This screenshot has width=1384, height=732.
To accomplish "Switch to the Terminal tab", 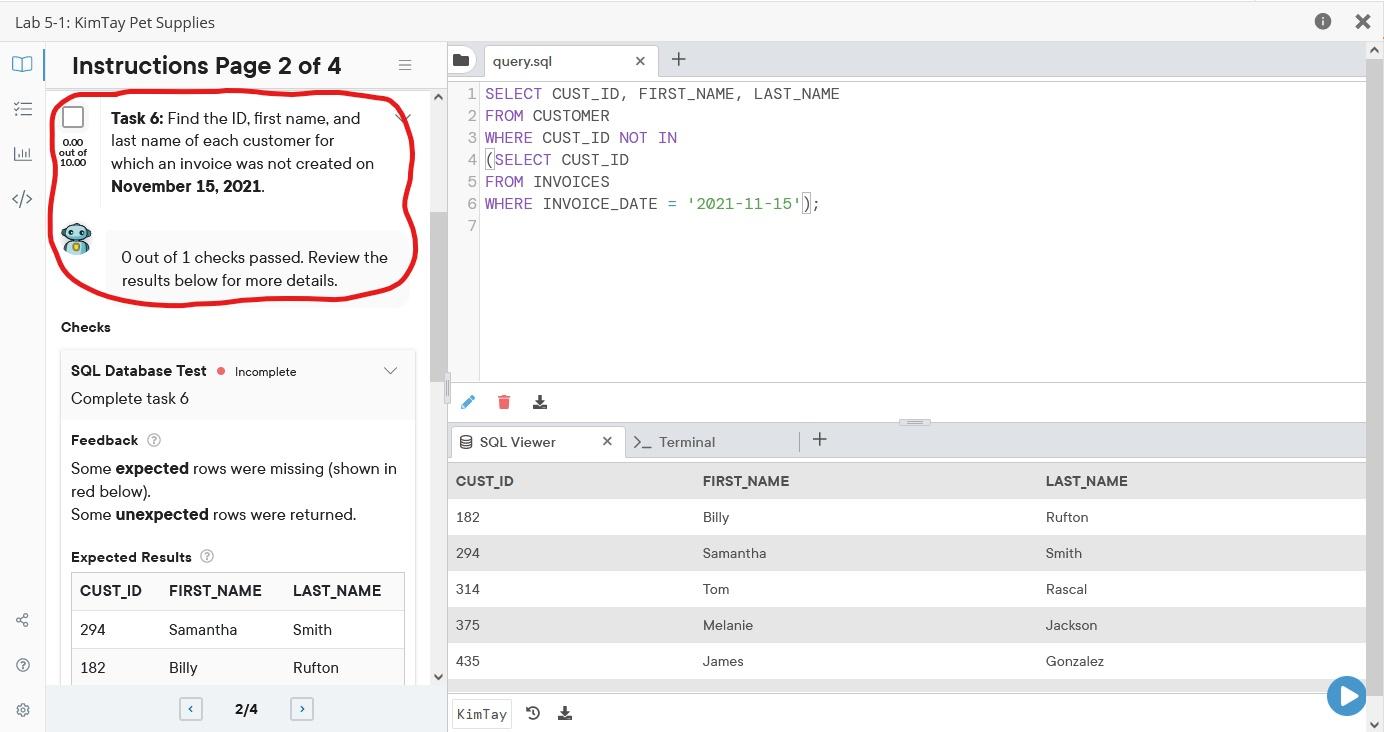I will (x=688, y=441).
